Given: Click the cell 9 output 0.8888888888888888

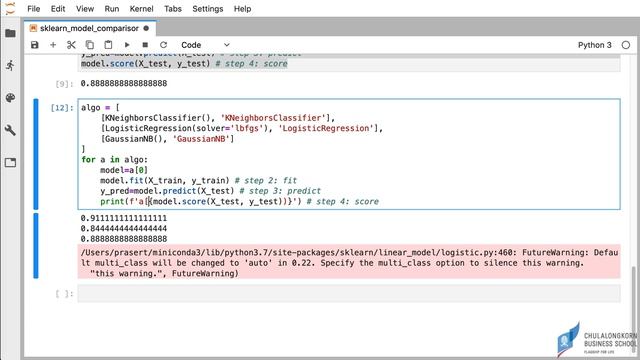Looking at the screenshot, I should (x=124, y=83).
